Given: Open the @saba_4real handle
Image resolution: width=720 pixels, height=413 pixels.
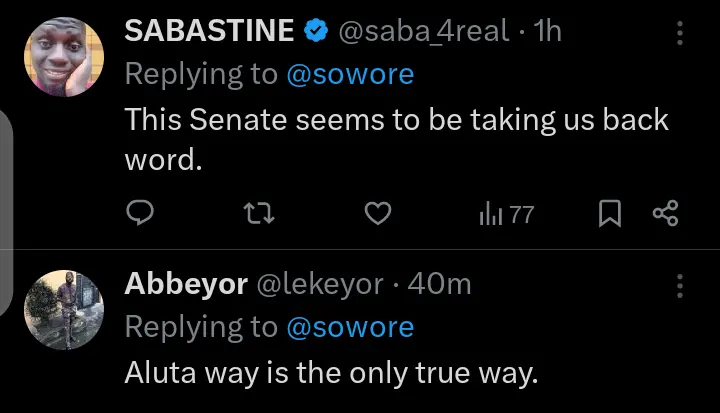Looking at the screenshot, I should coord(426,32).
